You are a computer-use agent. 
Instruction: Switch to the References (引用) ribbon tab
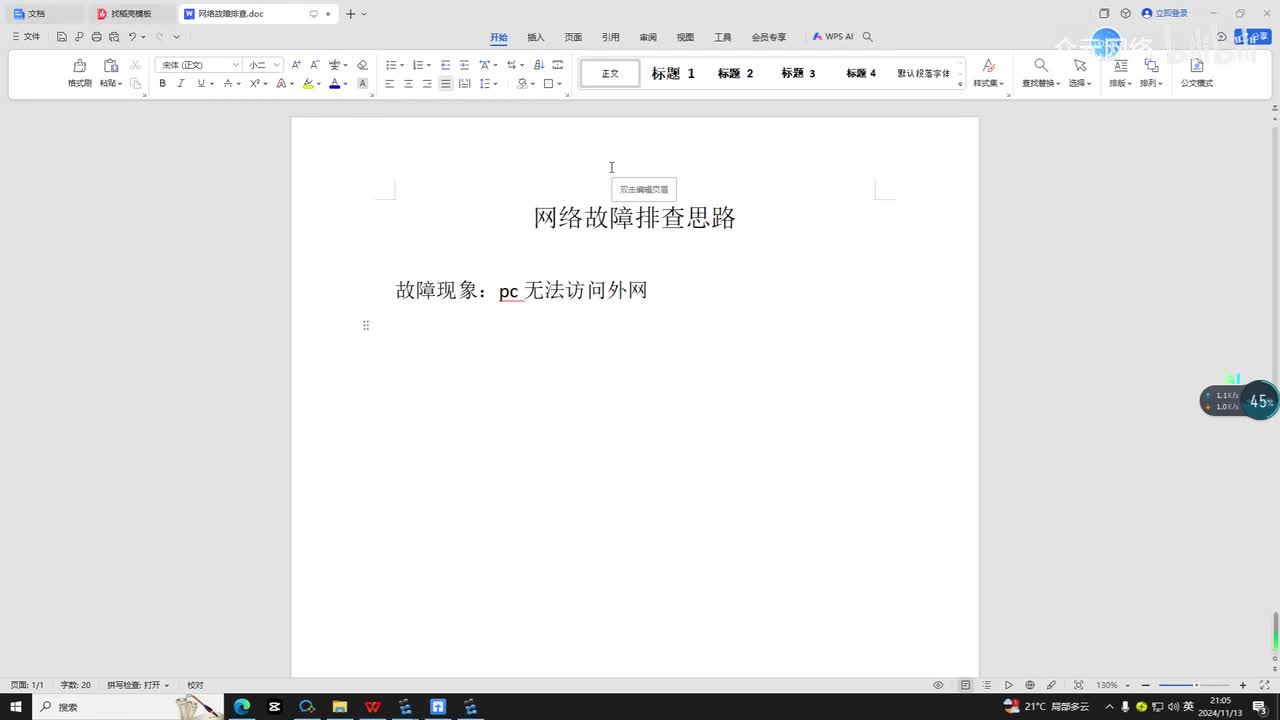coord(611,37)
